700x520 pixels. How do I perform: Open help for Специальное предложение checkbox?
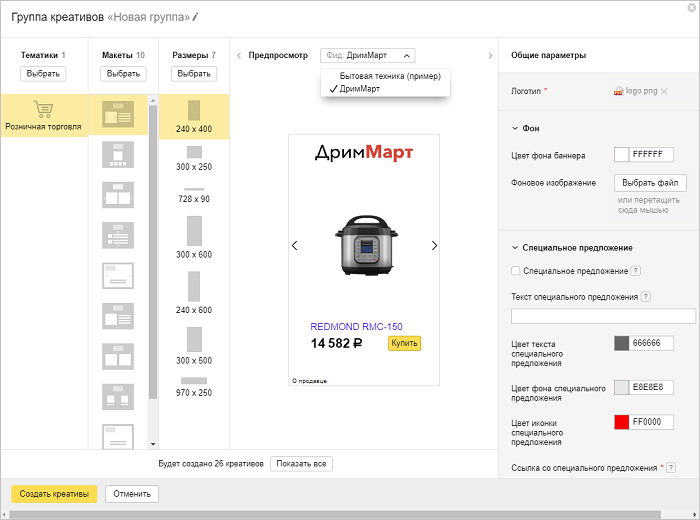coord(636,270)
